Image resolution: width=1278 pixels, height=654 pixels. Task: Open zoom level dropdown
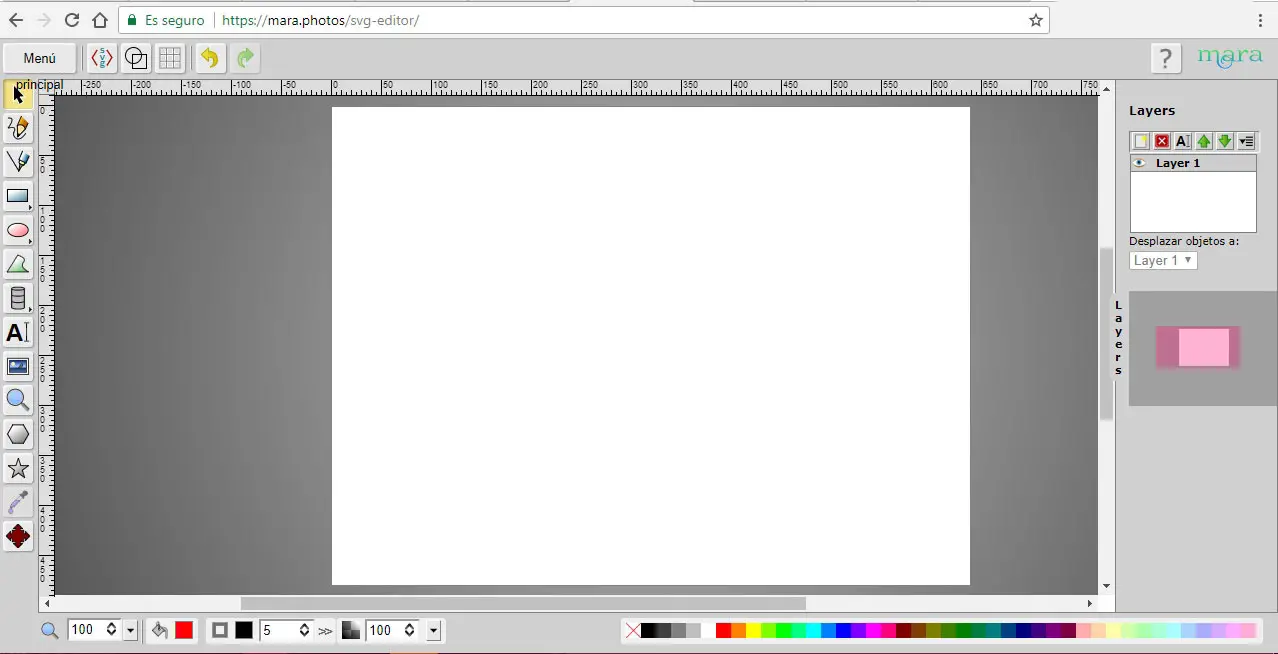(x=130, y=631)
